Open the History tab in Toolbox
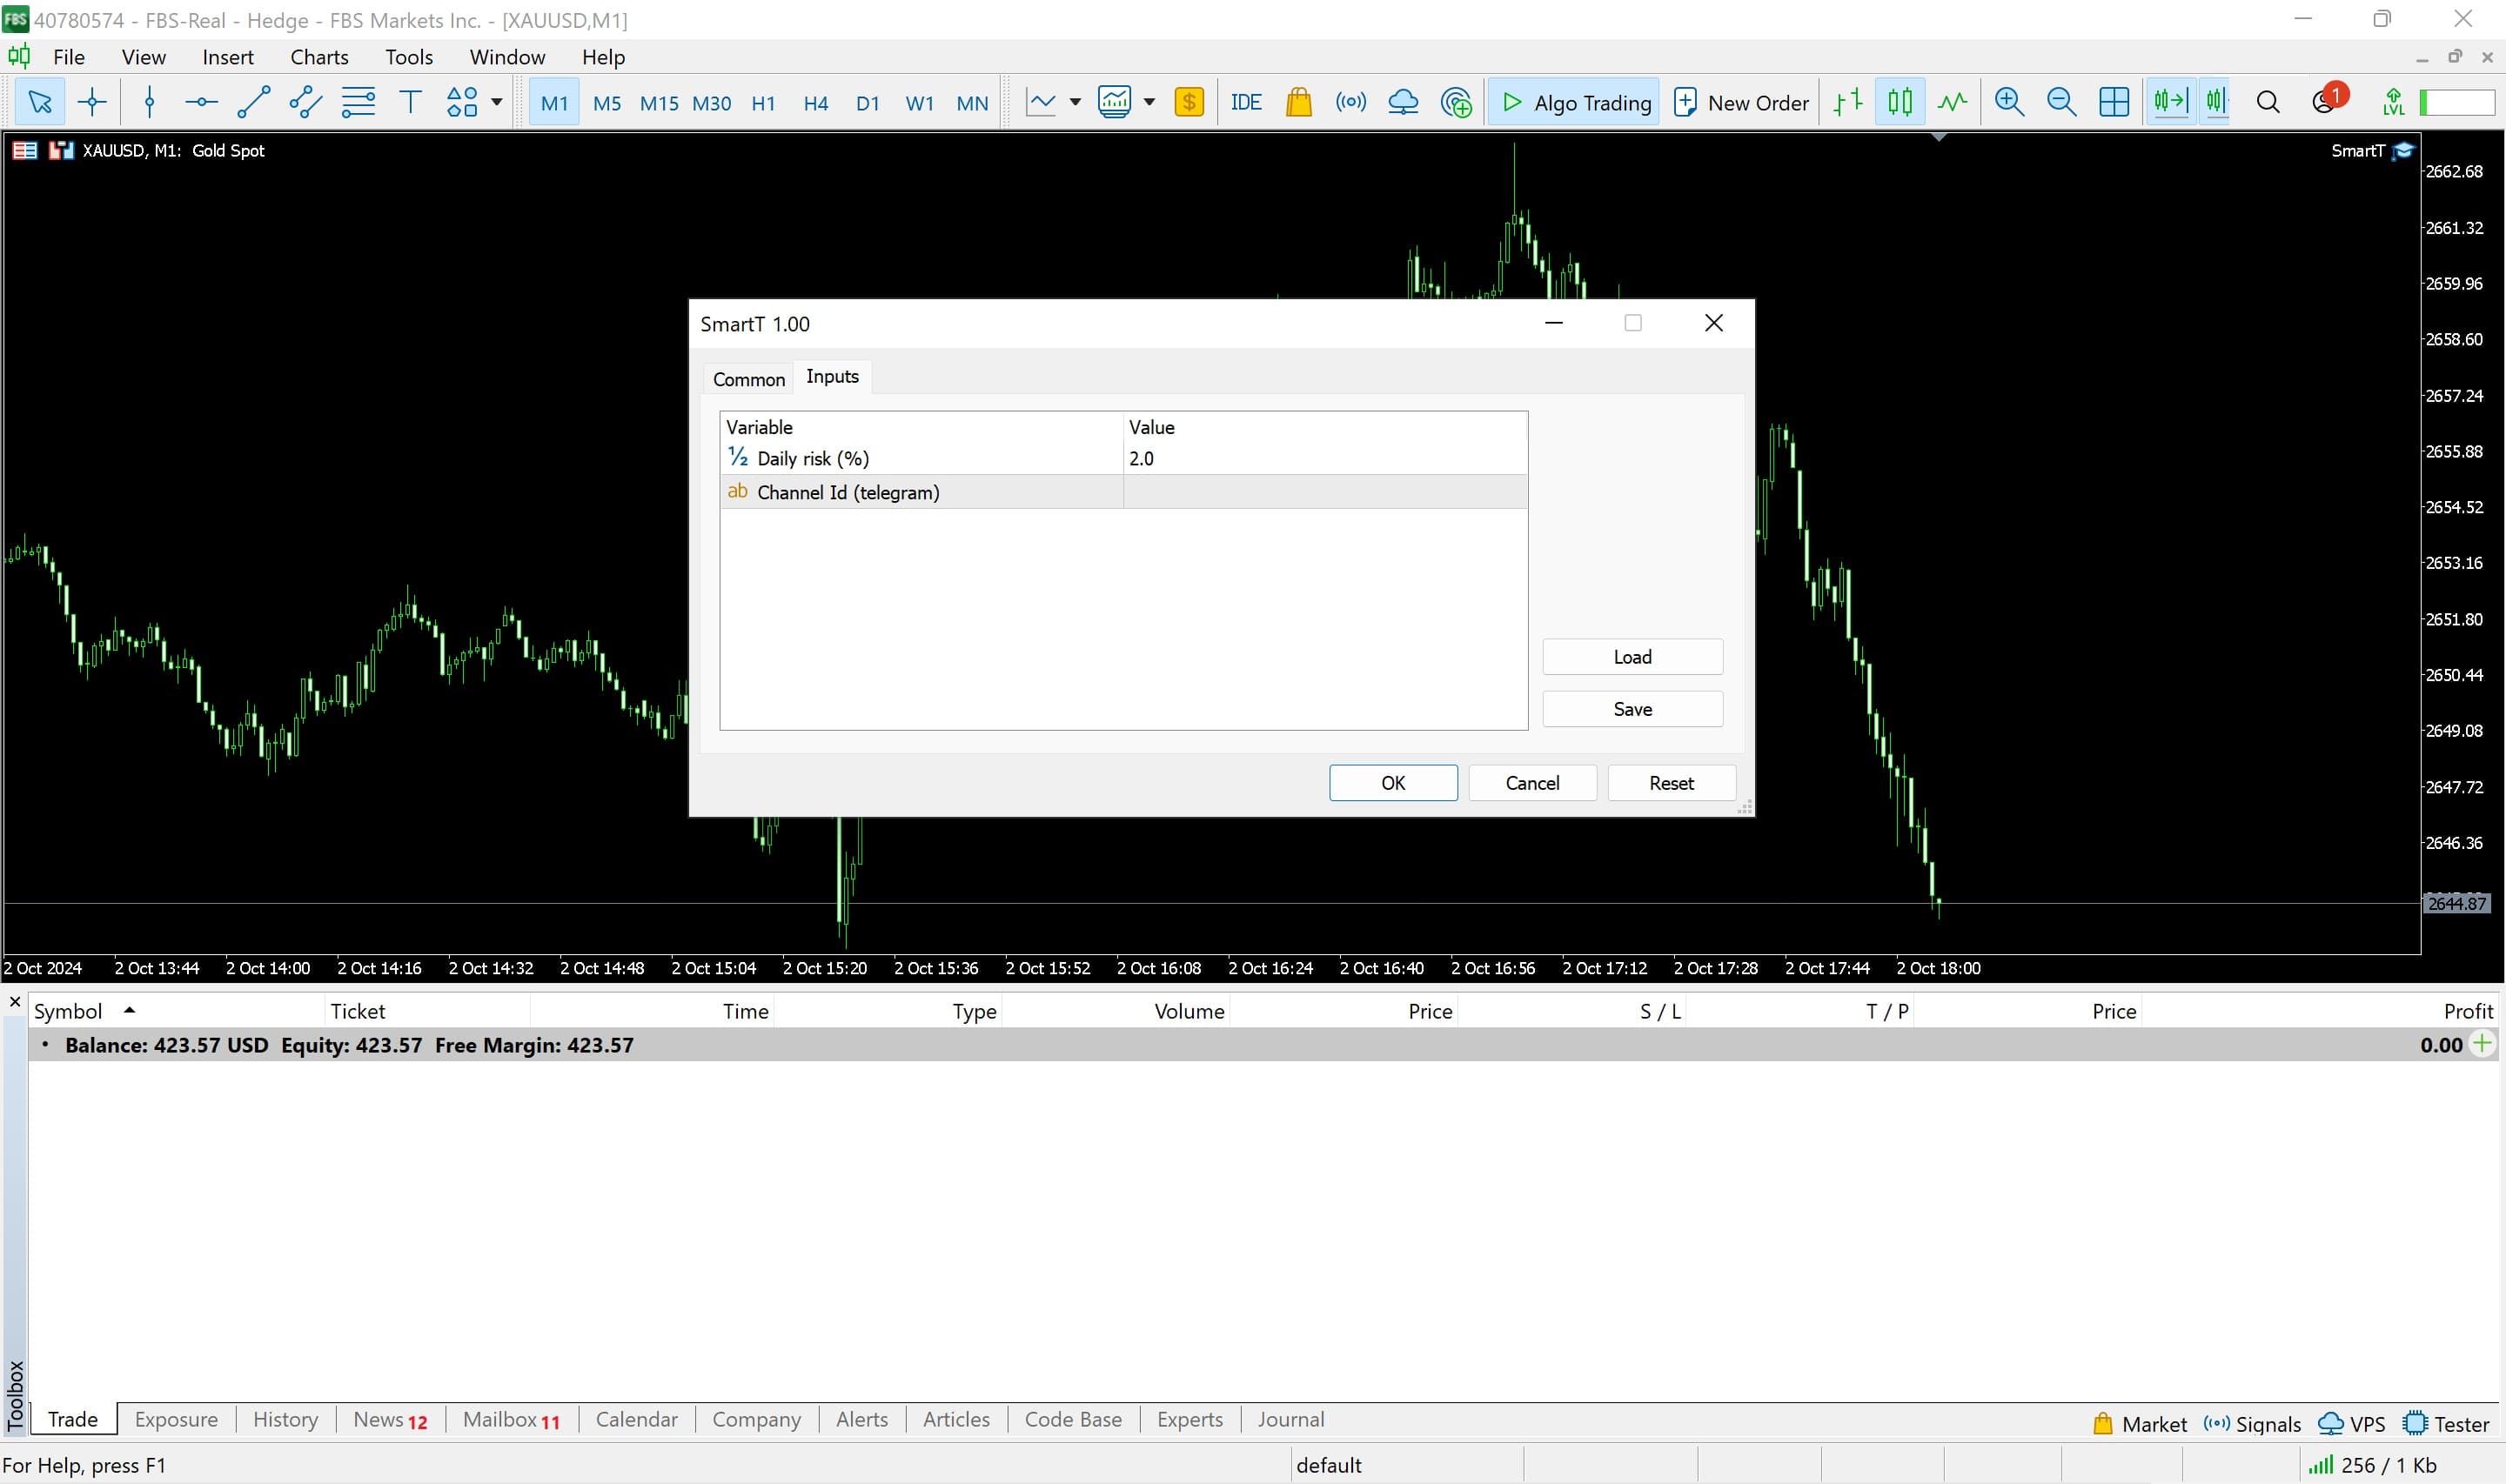2506x1484 pixels. pyautogui.click(x=285, y=1419)
